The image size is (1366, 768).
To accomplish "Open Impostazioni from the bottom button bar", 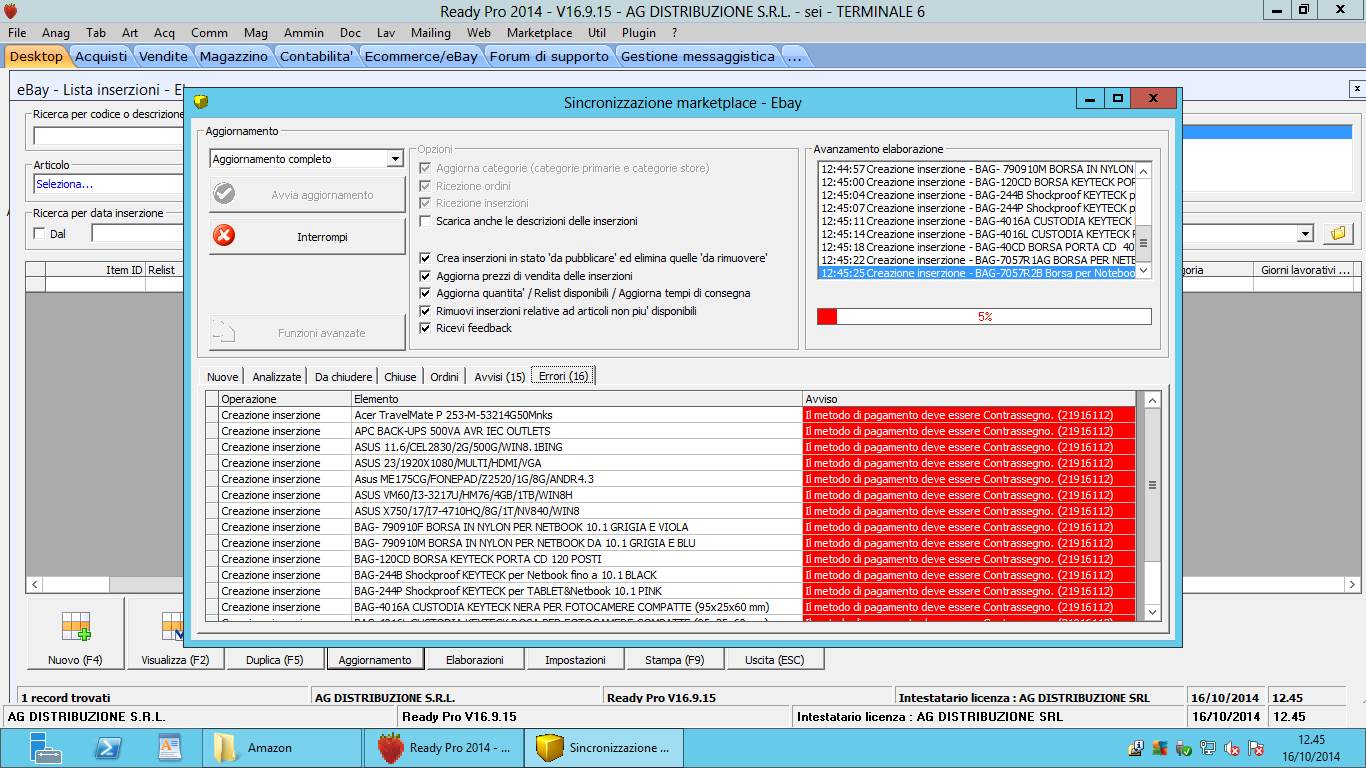I will pos(575,660).
